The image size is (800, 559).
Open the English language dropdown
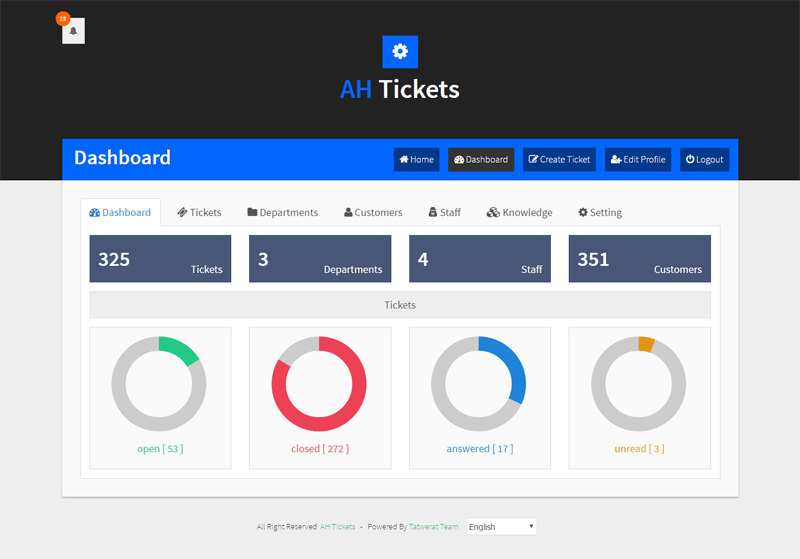coord(502,527)
